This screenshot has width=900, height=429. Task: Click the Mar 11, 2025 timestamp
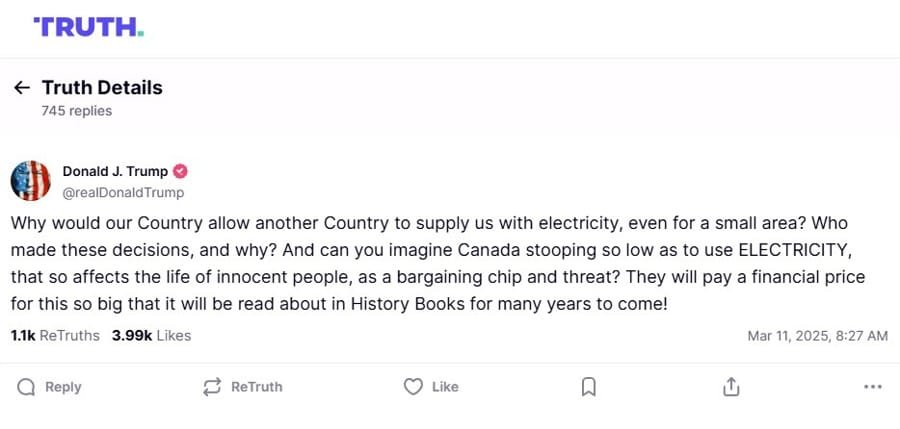817,336
